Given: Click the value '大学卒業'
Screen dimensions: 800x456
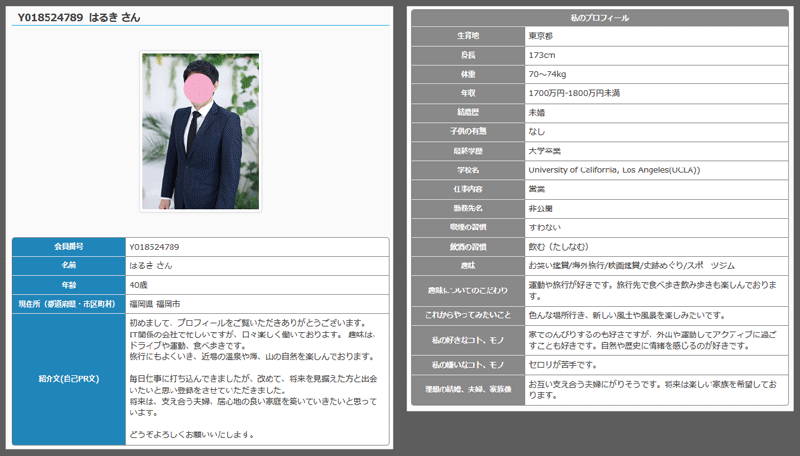Looking at the screenshot, I should point(545,151).
